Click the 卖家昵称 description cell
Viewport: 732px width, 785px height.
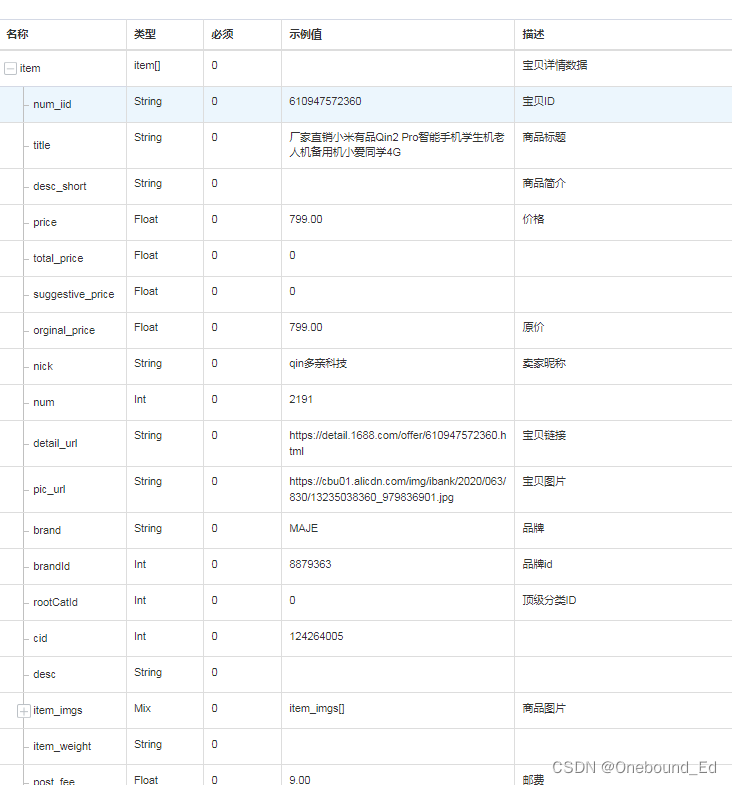(x=544, y=363)
